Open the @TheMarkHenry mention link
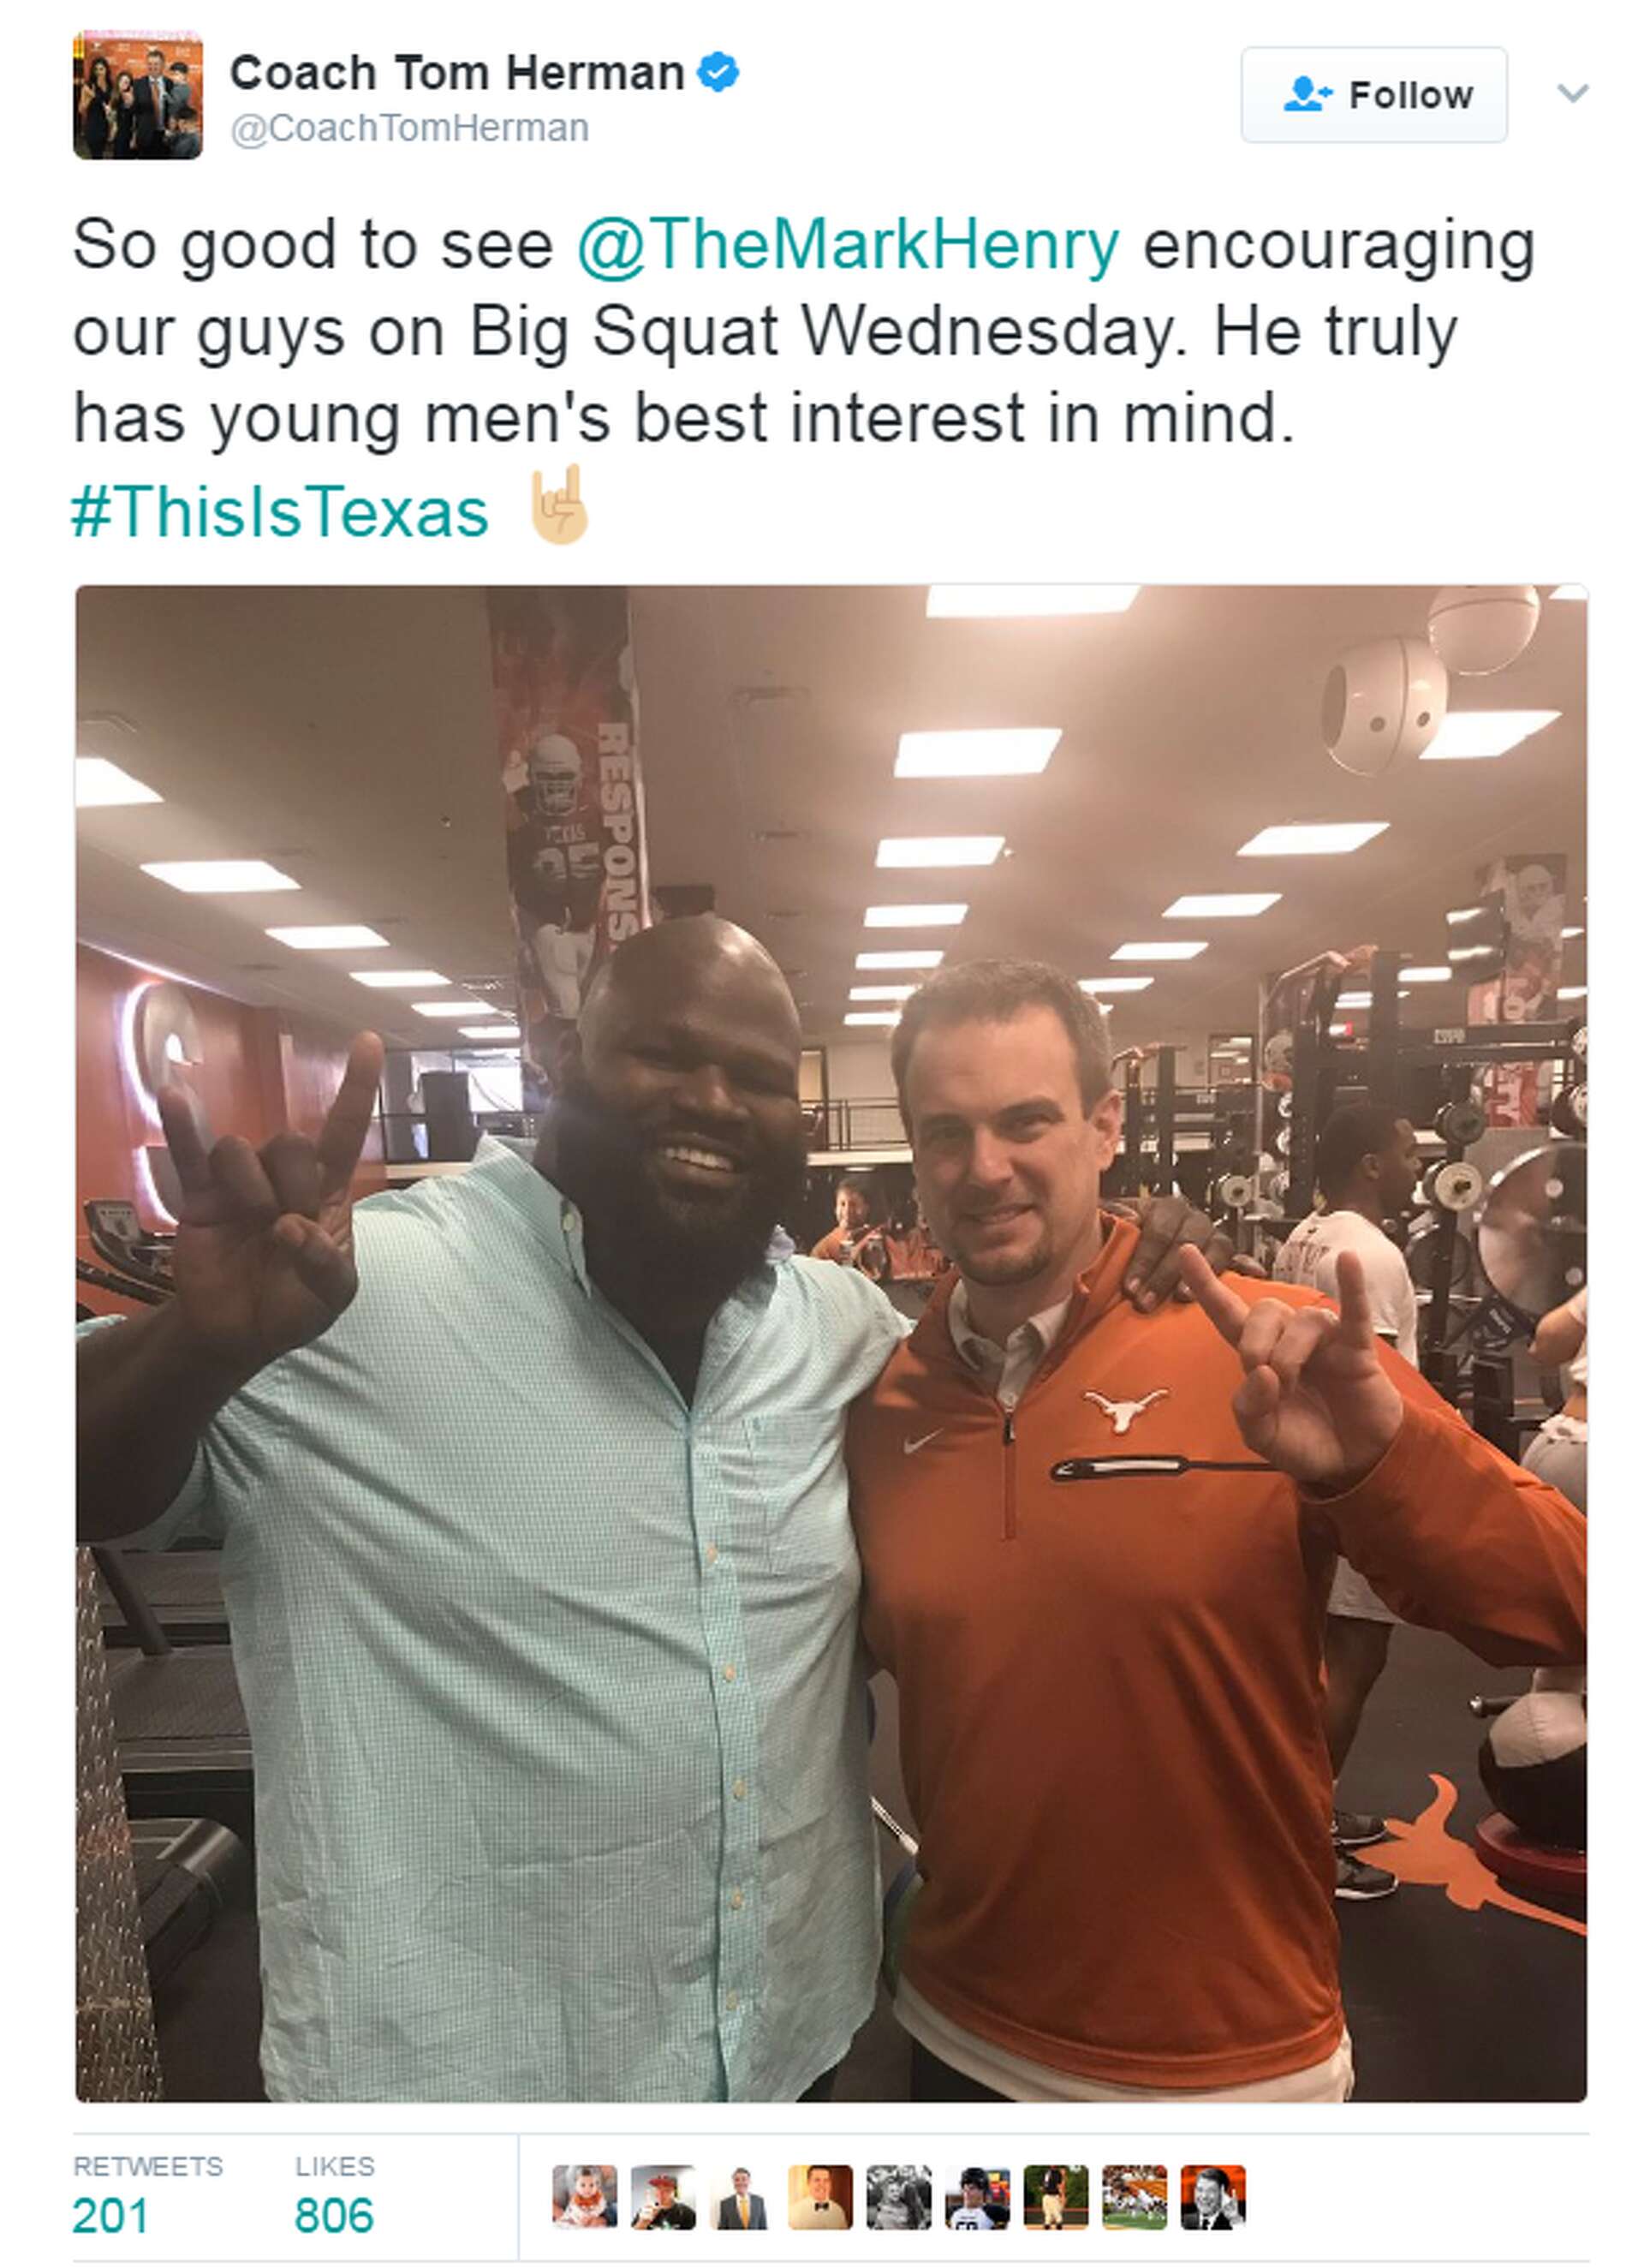The image size is (1644, 2268). [x=848, y=245]
